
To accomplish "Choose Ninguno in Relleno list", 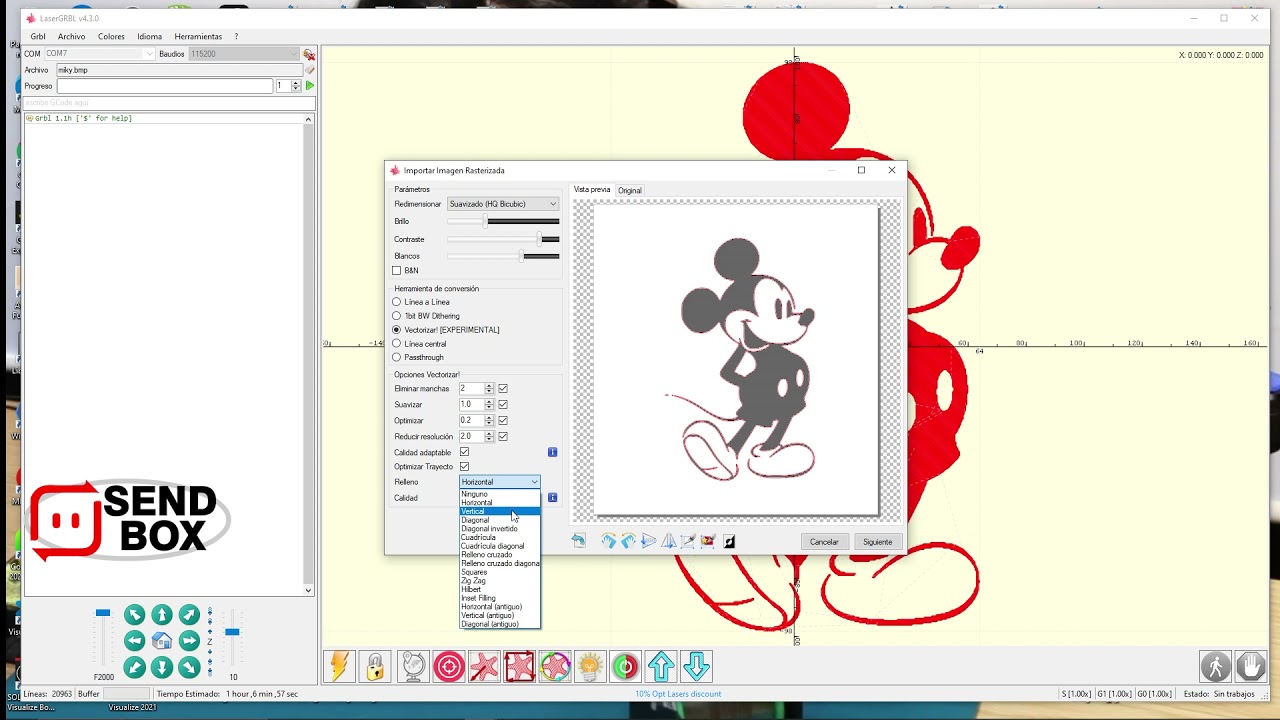I will 500,494.
